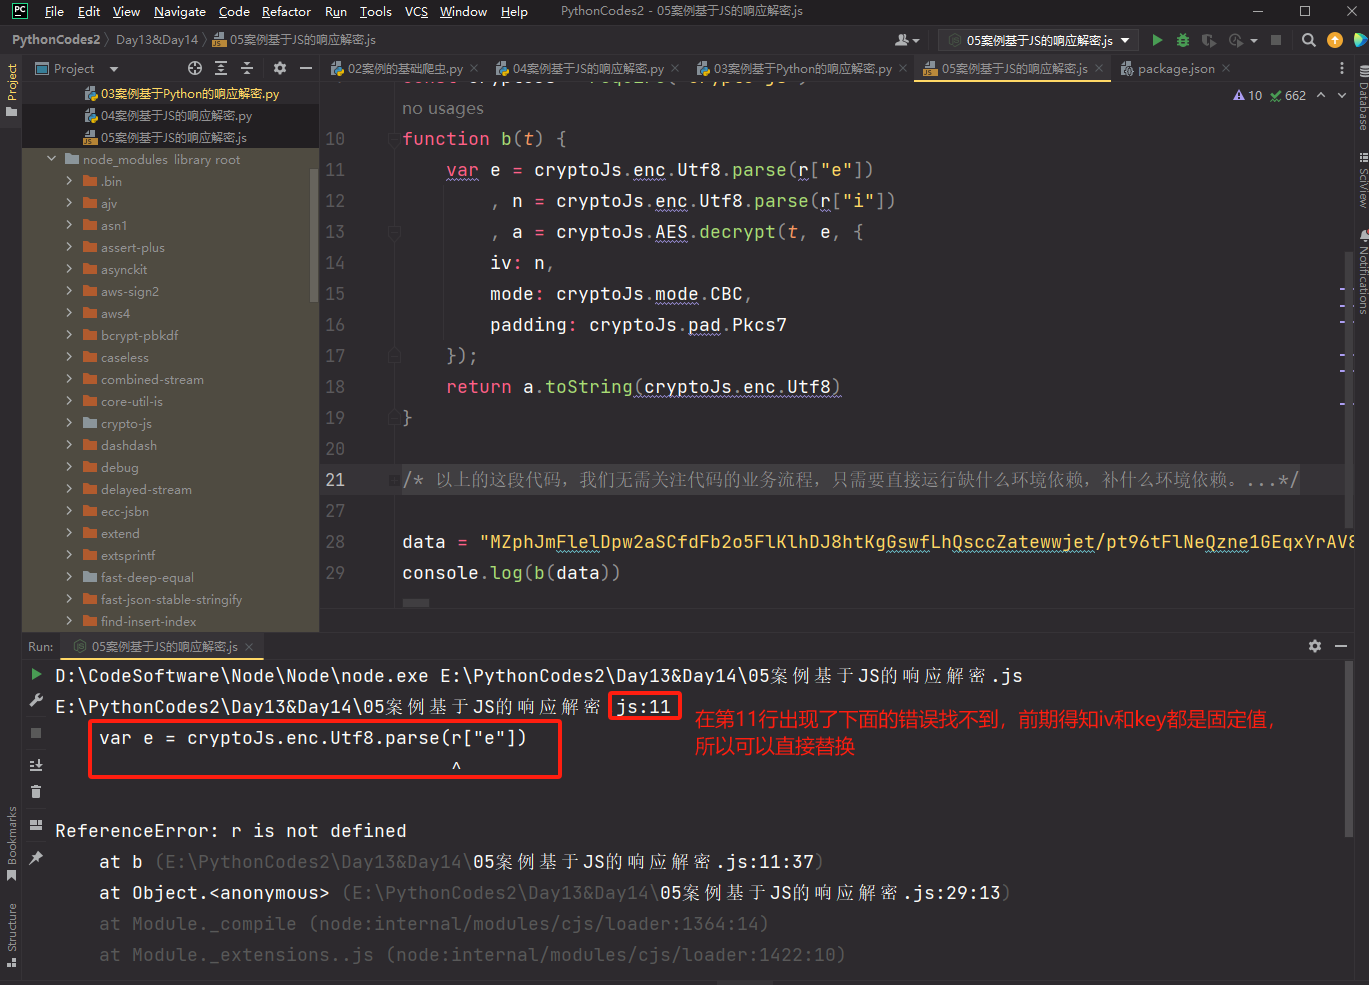Run with coverage using the shield icon
This screenshot has width=1369, height=985.
click(x=1209, y=40)
